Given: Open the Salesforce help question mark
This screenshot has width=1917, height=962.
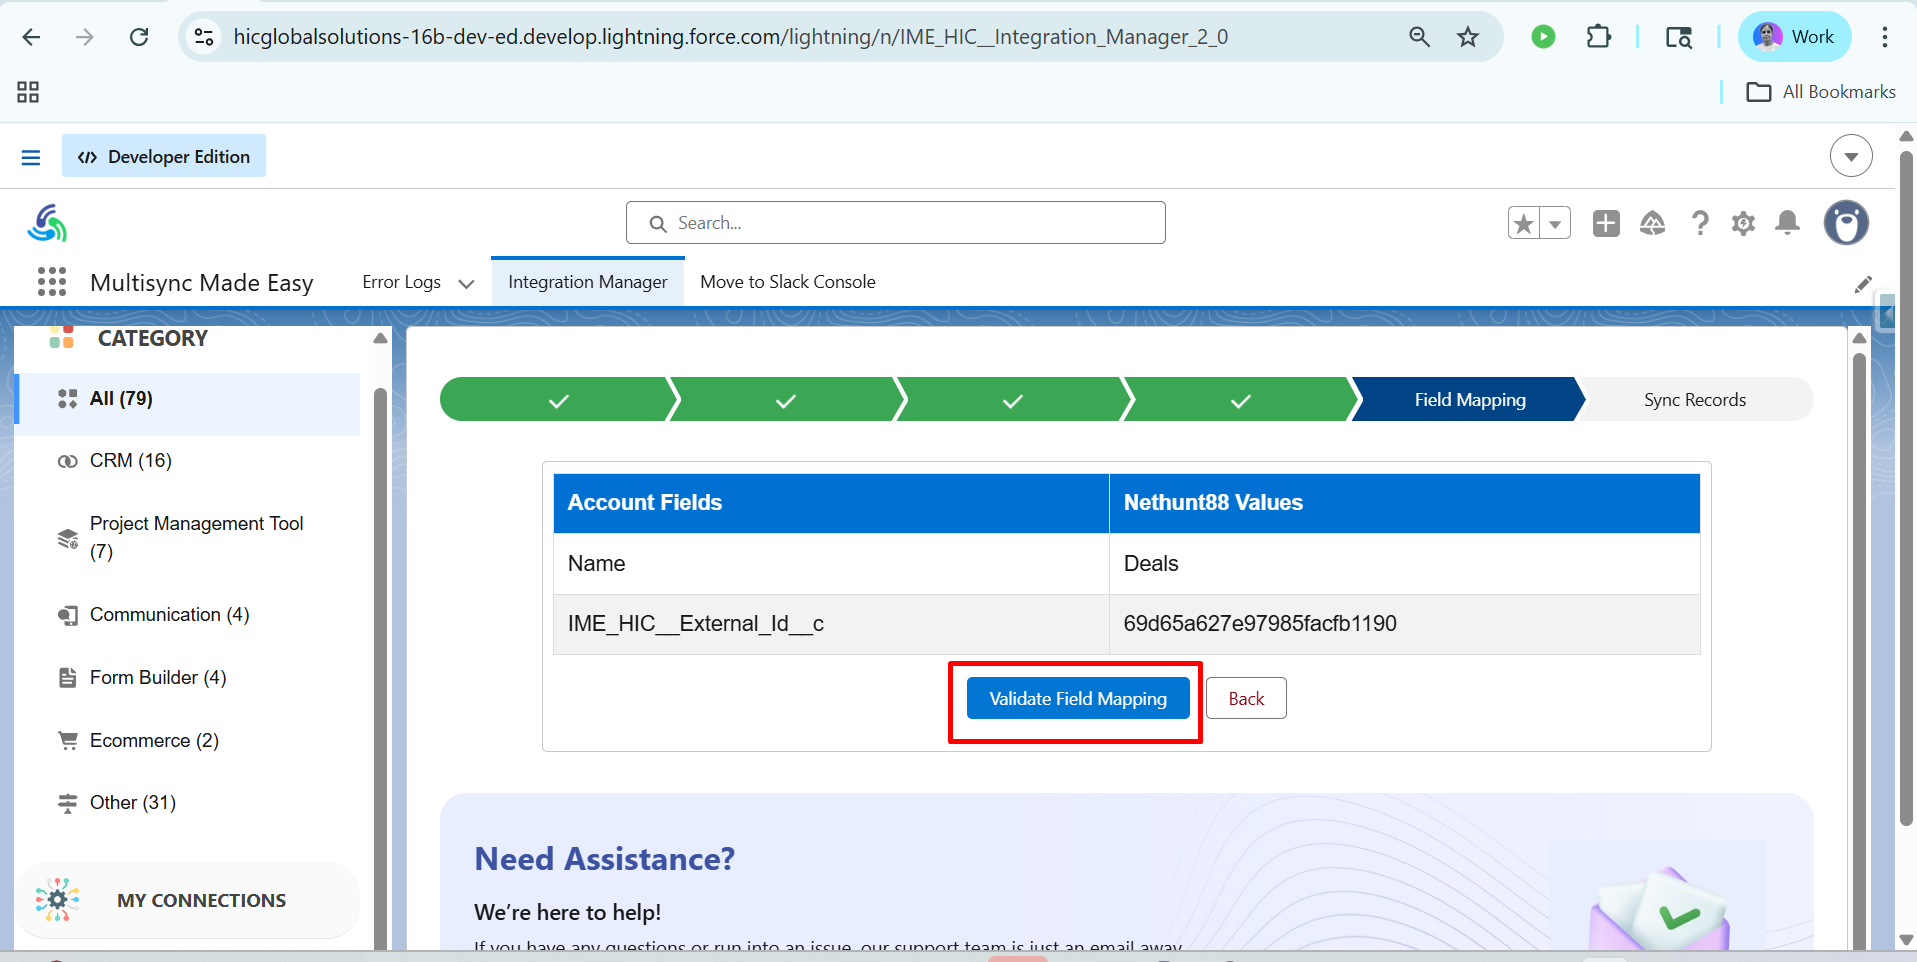Looking at the screenshot, I should (x=1699, y=223).
